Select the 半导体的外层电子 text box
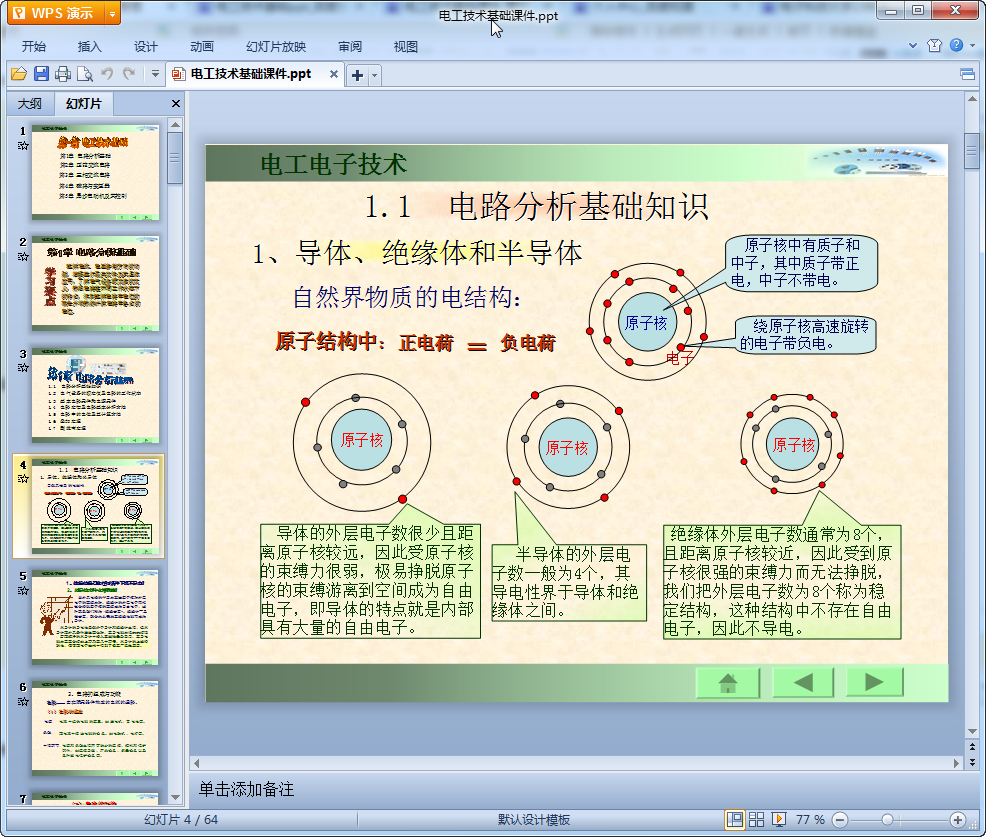Viewport: 986px width, 837px height. [x=569, y=582]
